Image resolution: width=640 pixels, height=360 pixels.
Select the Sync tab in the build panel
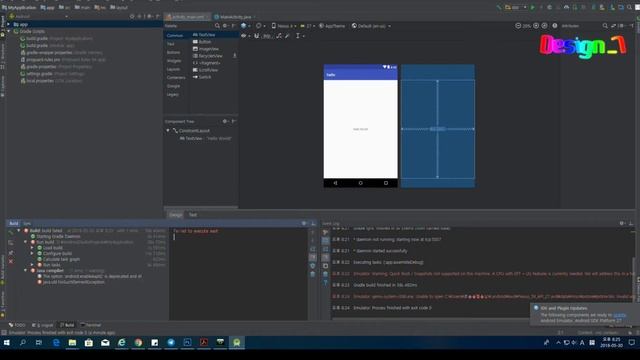point(27,223)
